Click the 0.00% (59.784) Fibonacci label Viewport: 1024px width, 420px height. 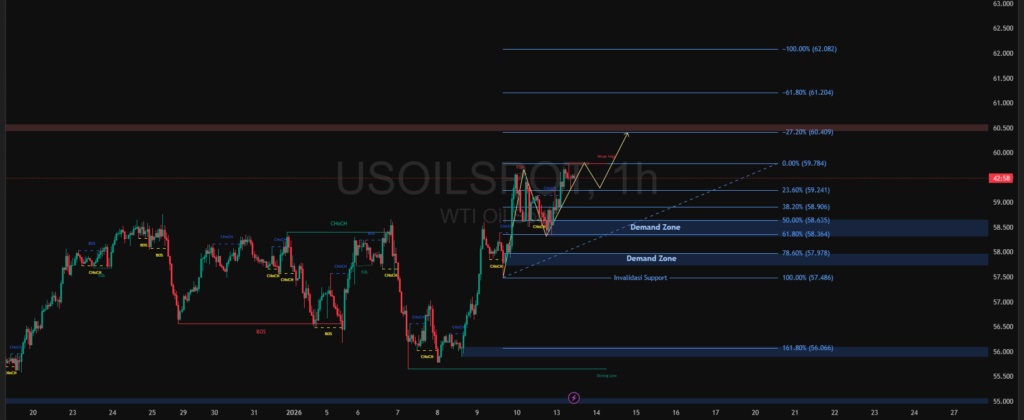(x=808, y=163)
